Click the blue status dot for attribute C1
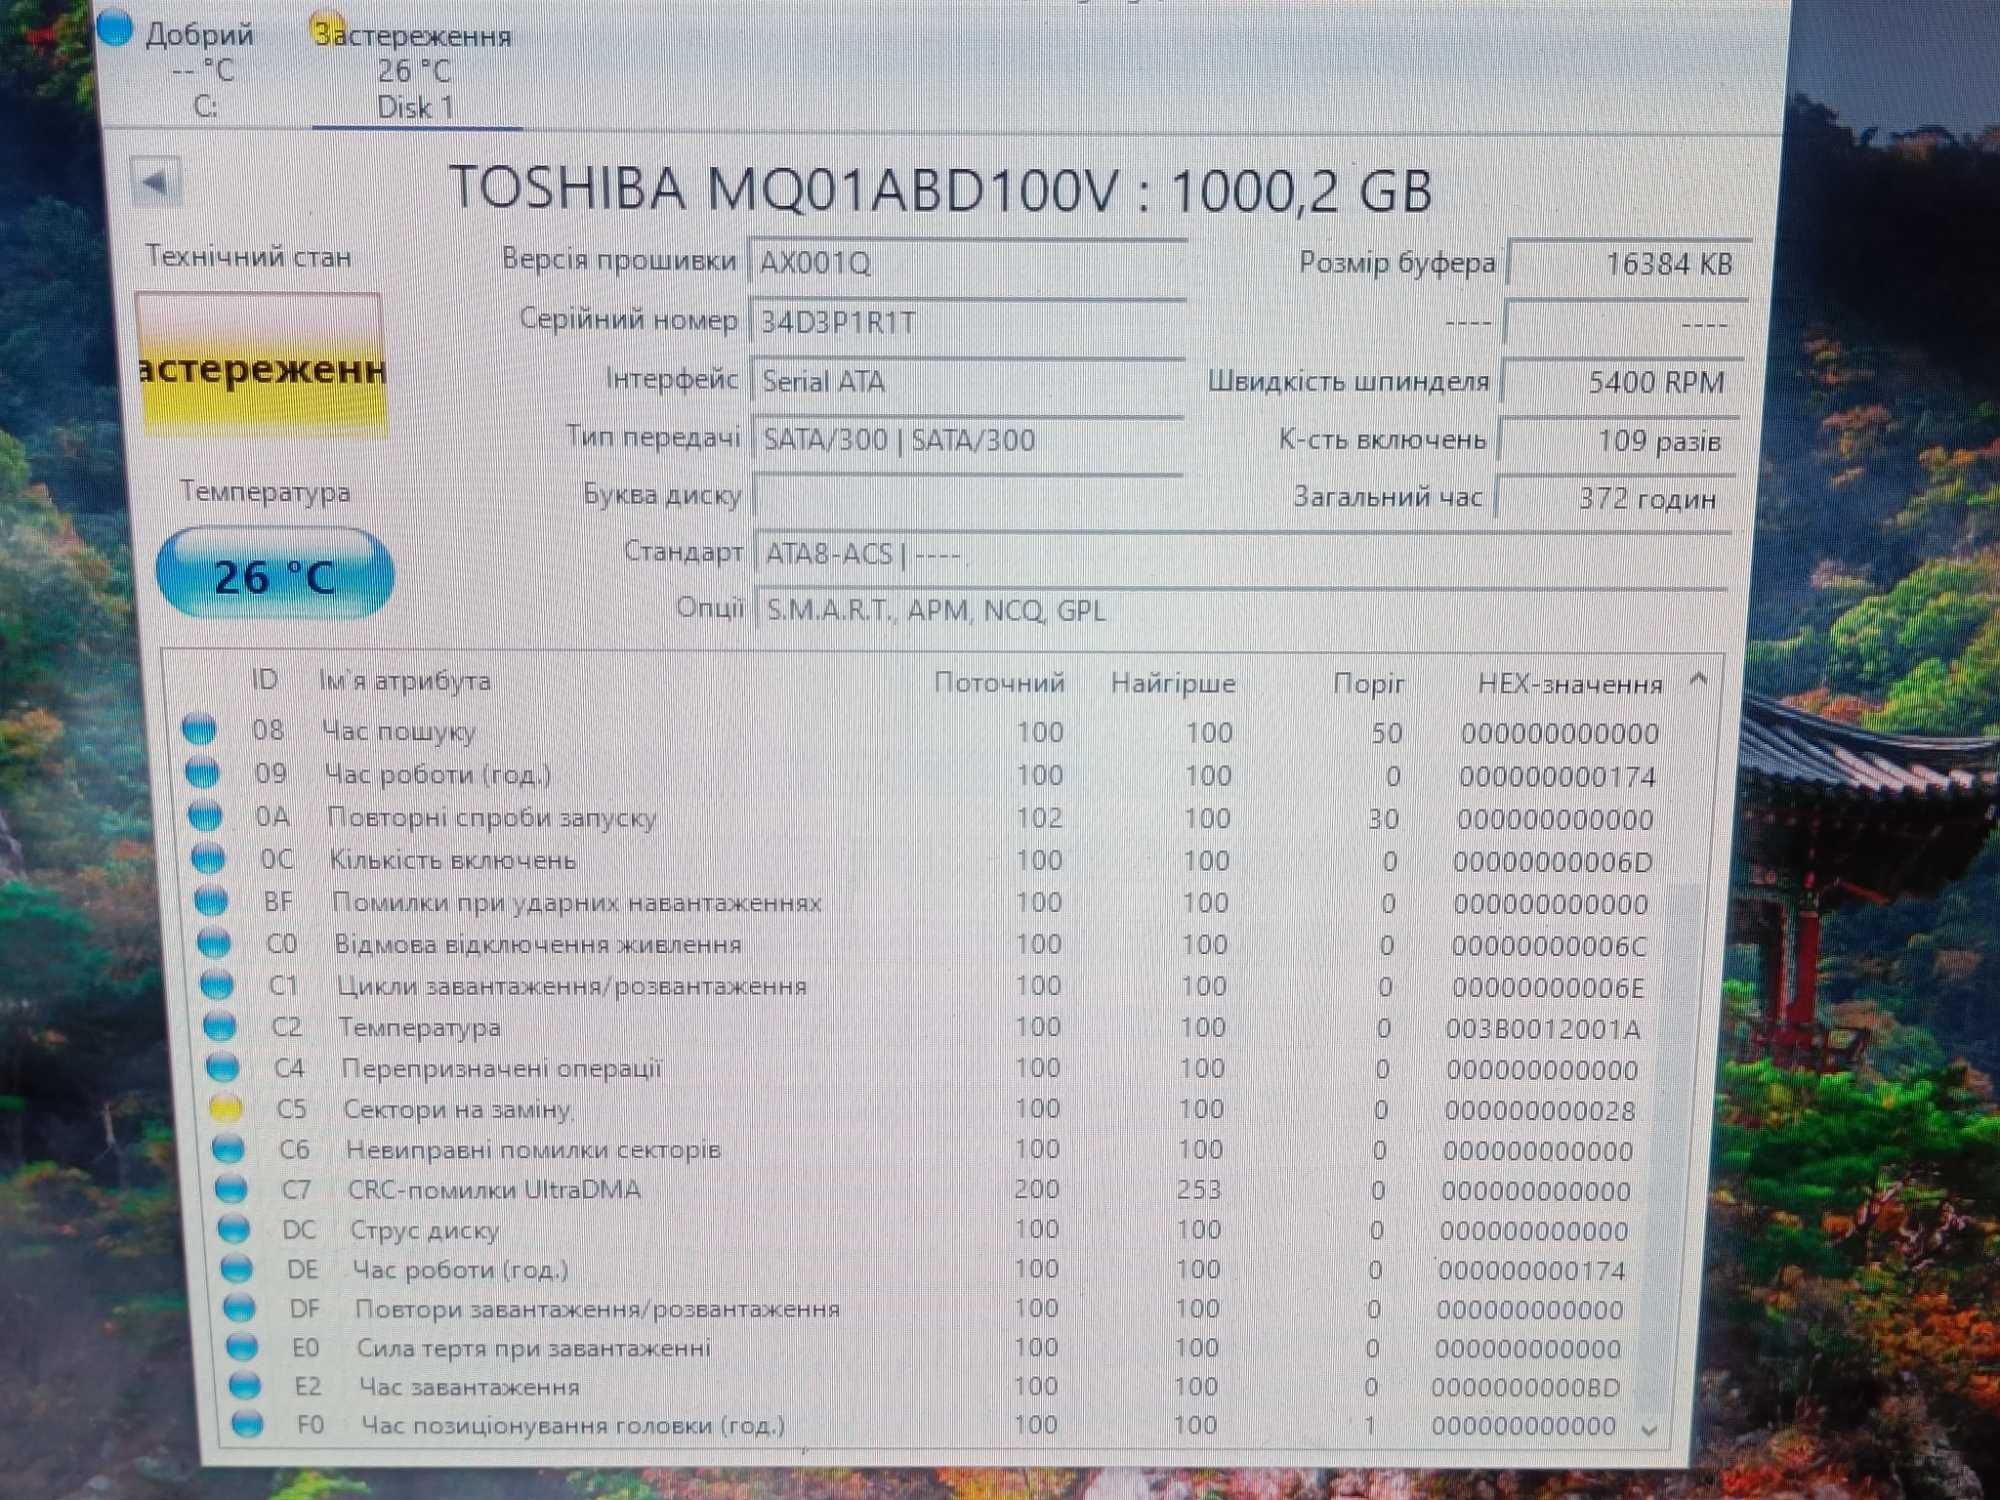2000x1500 pixels. pos(217,984)
